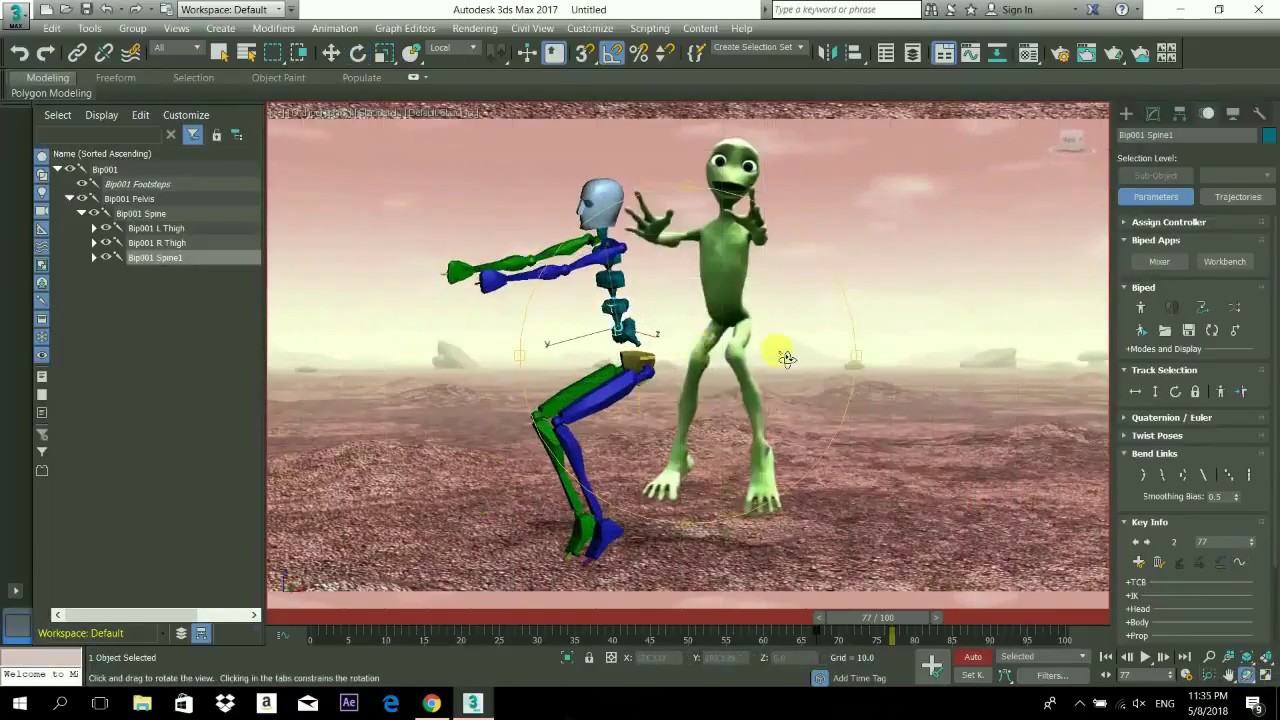Viewport: 1280px width, 720px height.
Task: Click the Mixer button
Action: tap(1159, 262)
